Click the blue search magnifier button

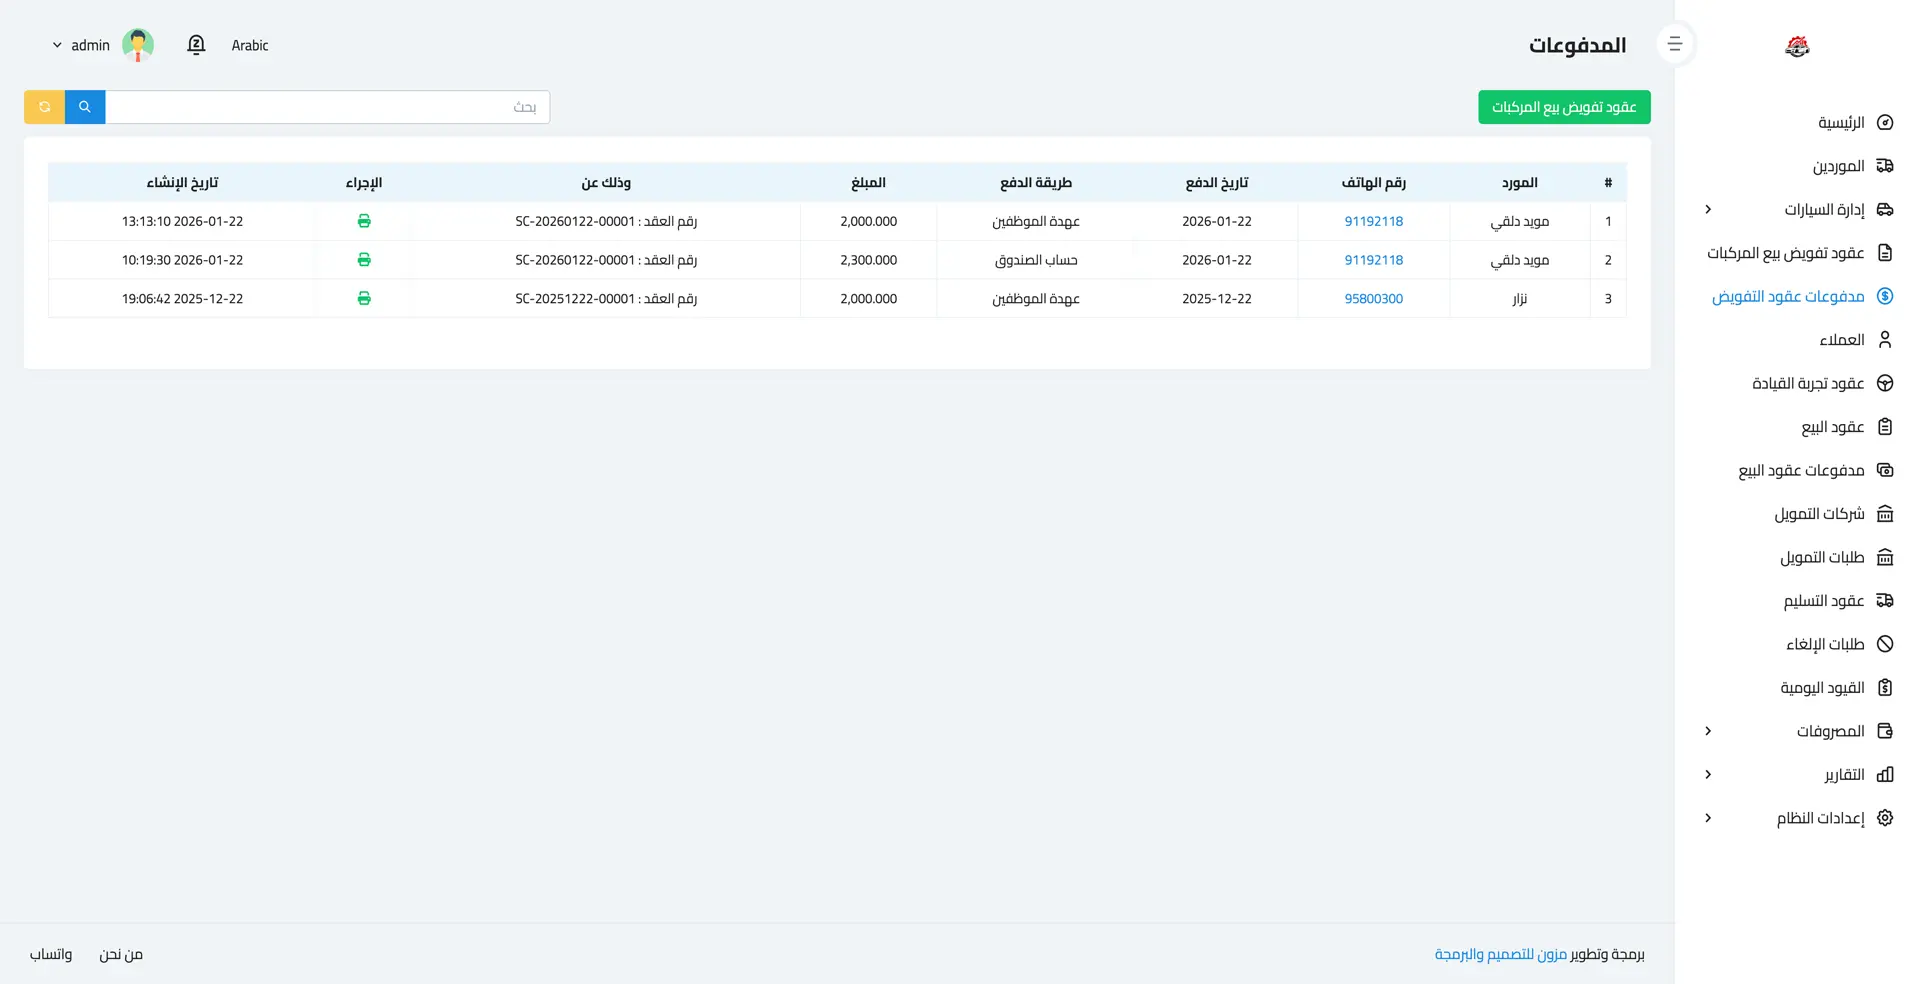point(85,107)
